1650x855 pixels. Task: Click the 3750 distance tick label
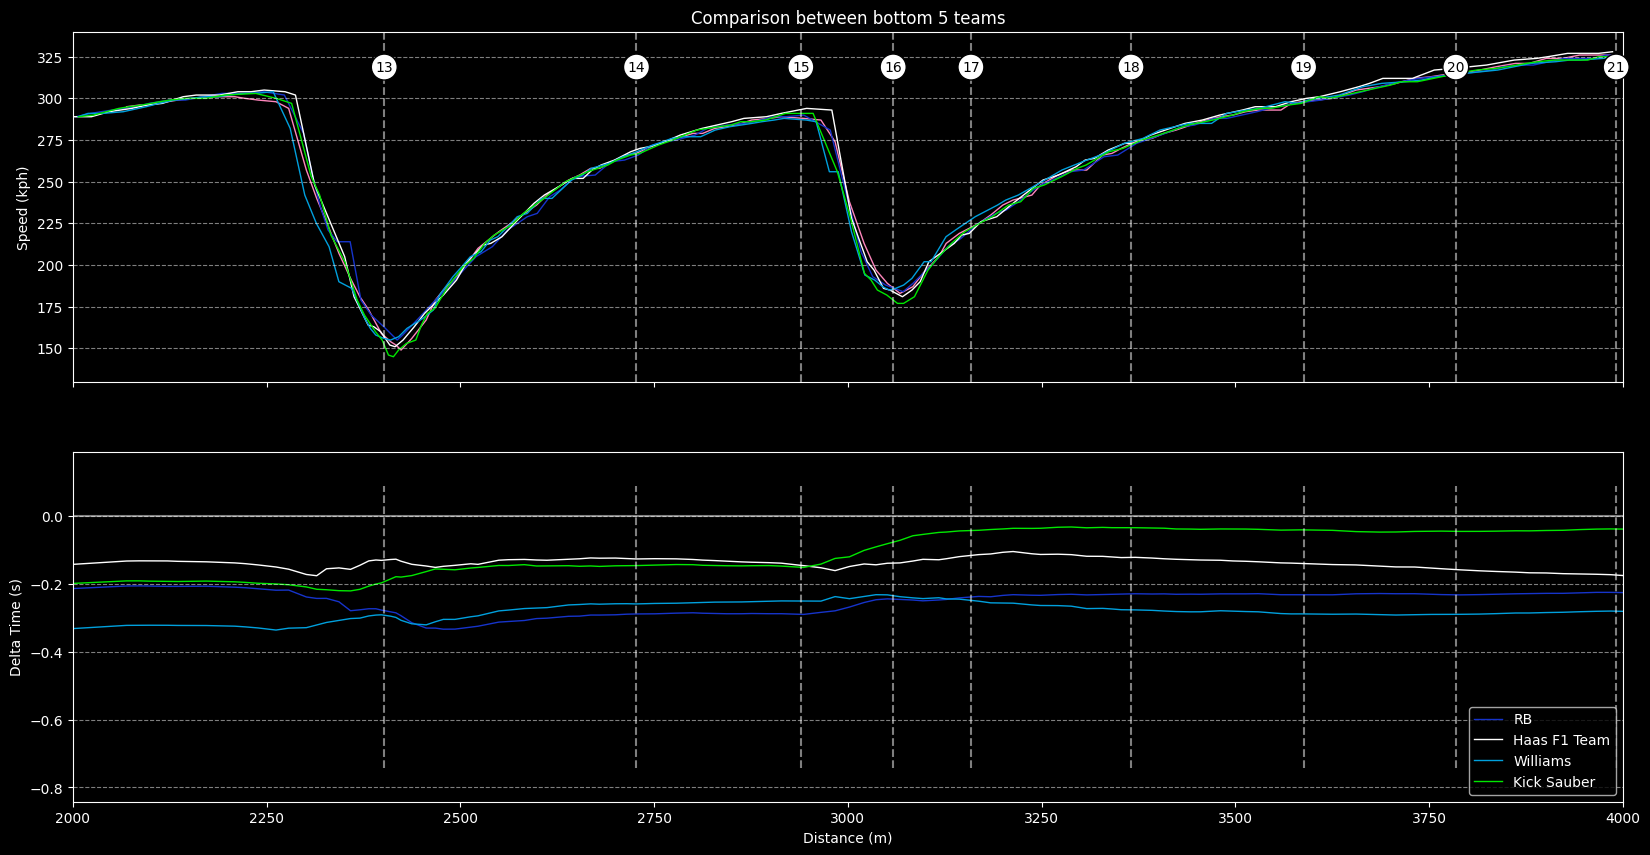1429,817
